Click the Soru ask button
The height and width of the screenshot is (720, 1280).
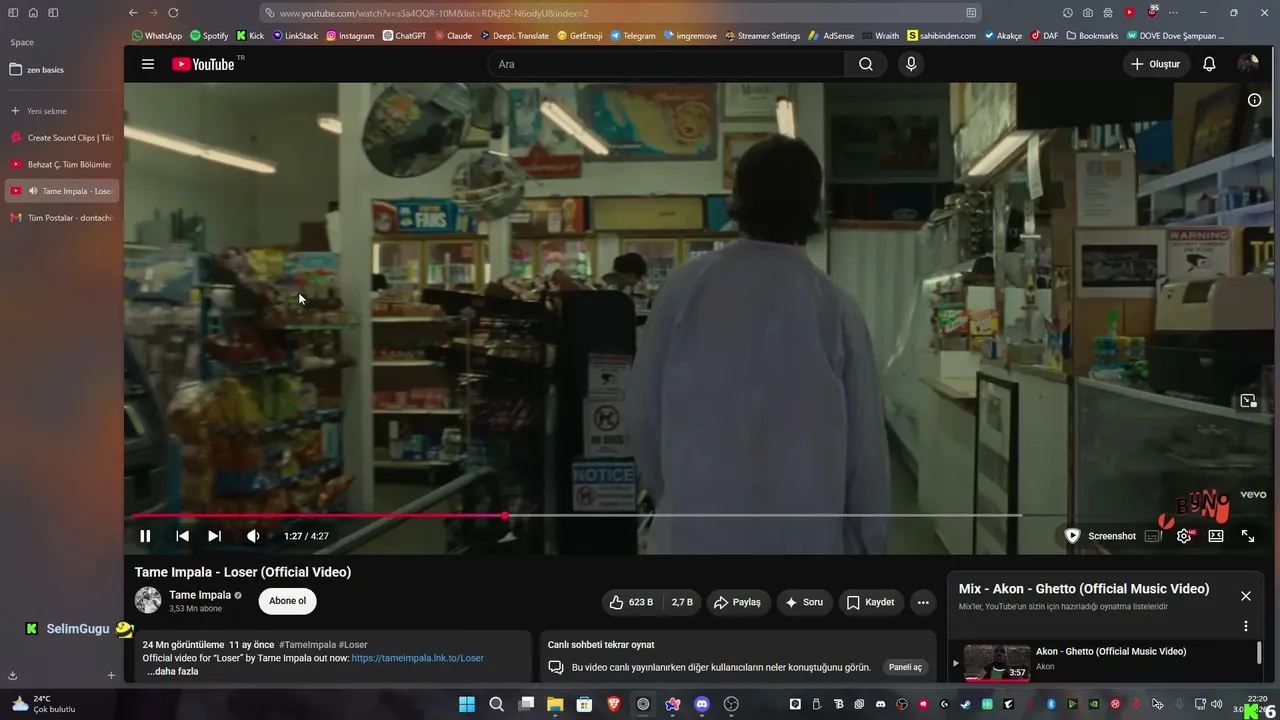[804, 602]
